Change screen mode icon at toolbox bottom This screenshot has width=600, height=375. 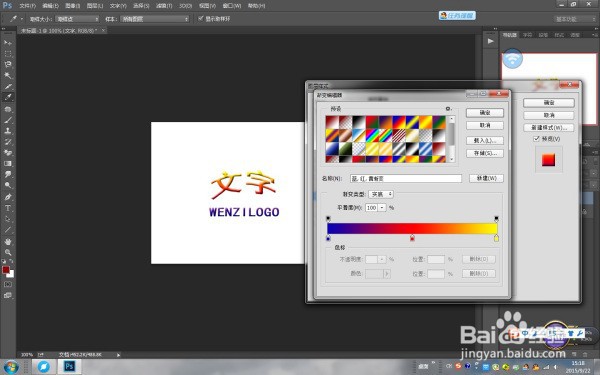click(8, 295)
